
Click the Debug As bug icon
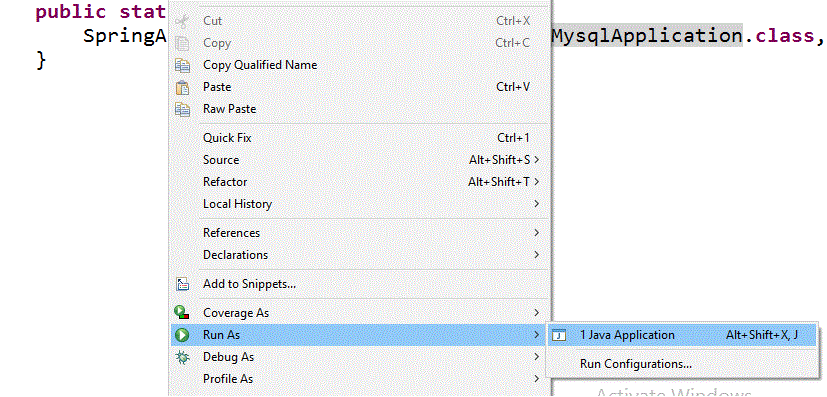(182, 357)
